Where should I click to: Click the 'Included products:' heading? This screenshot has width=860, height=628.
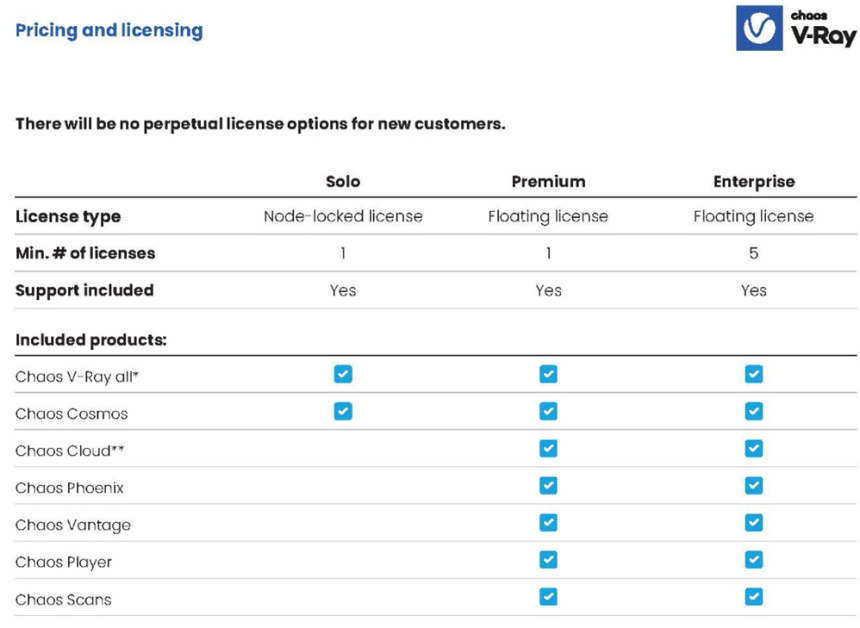click(x=90, y=340)
